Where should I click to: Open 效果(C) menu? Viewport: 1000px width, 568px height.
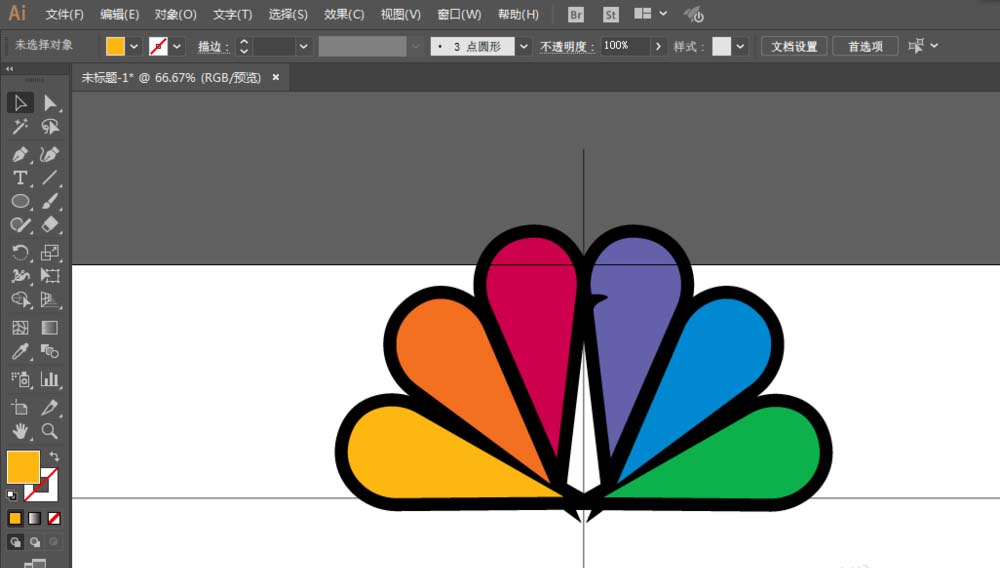344,14
